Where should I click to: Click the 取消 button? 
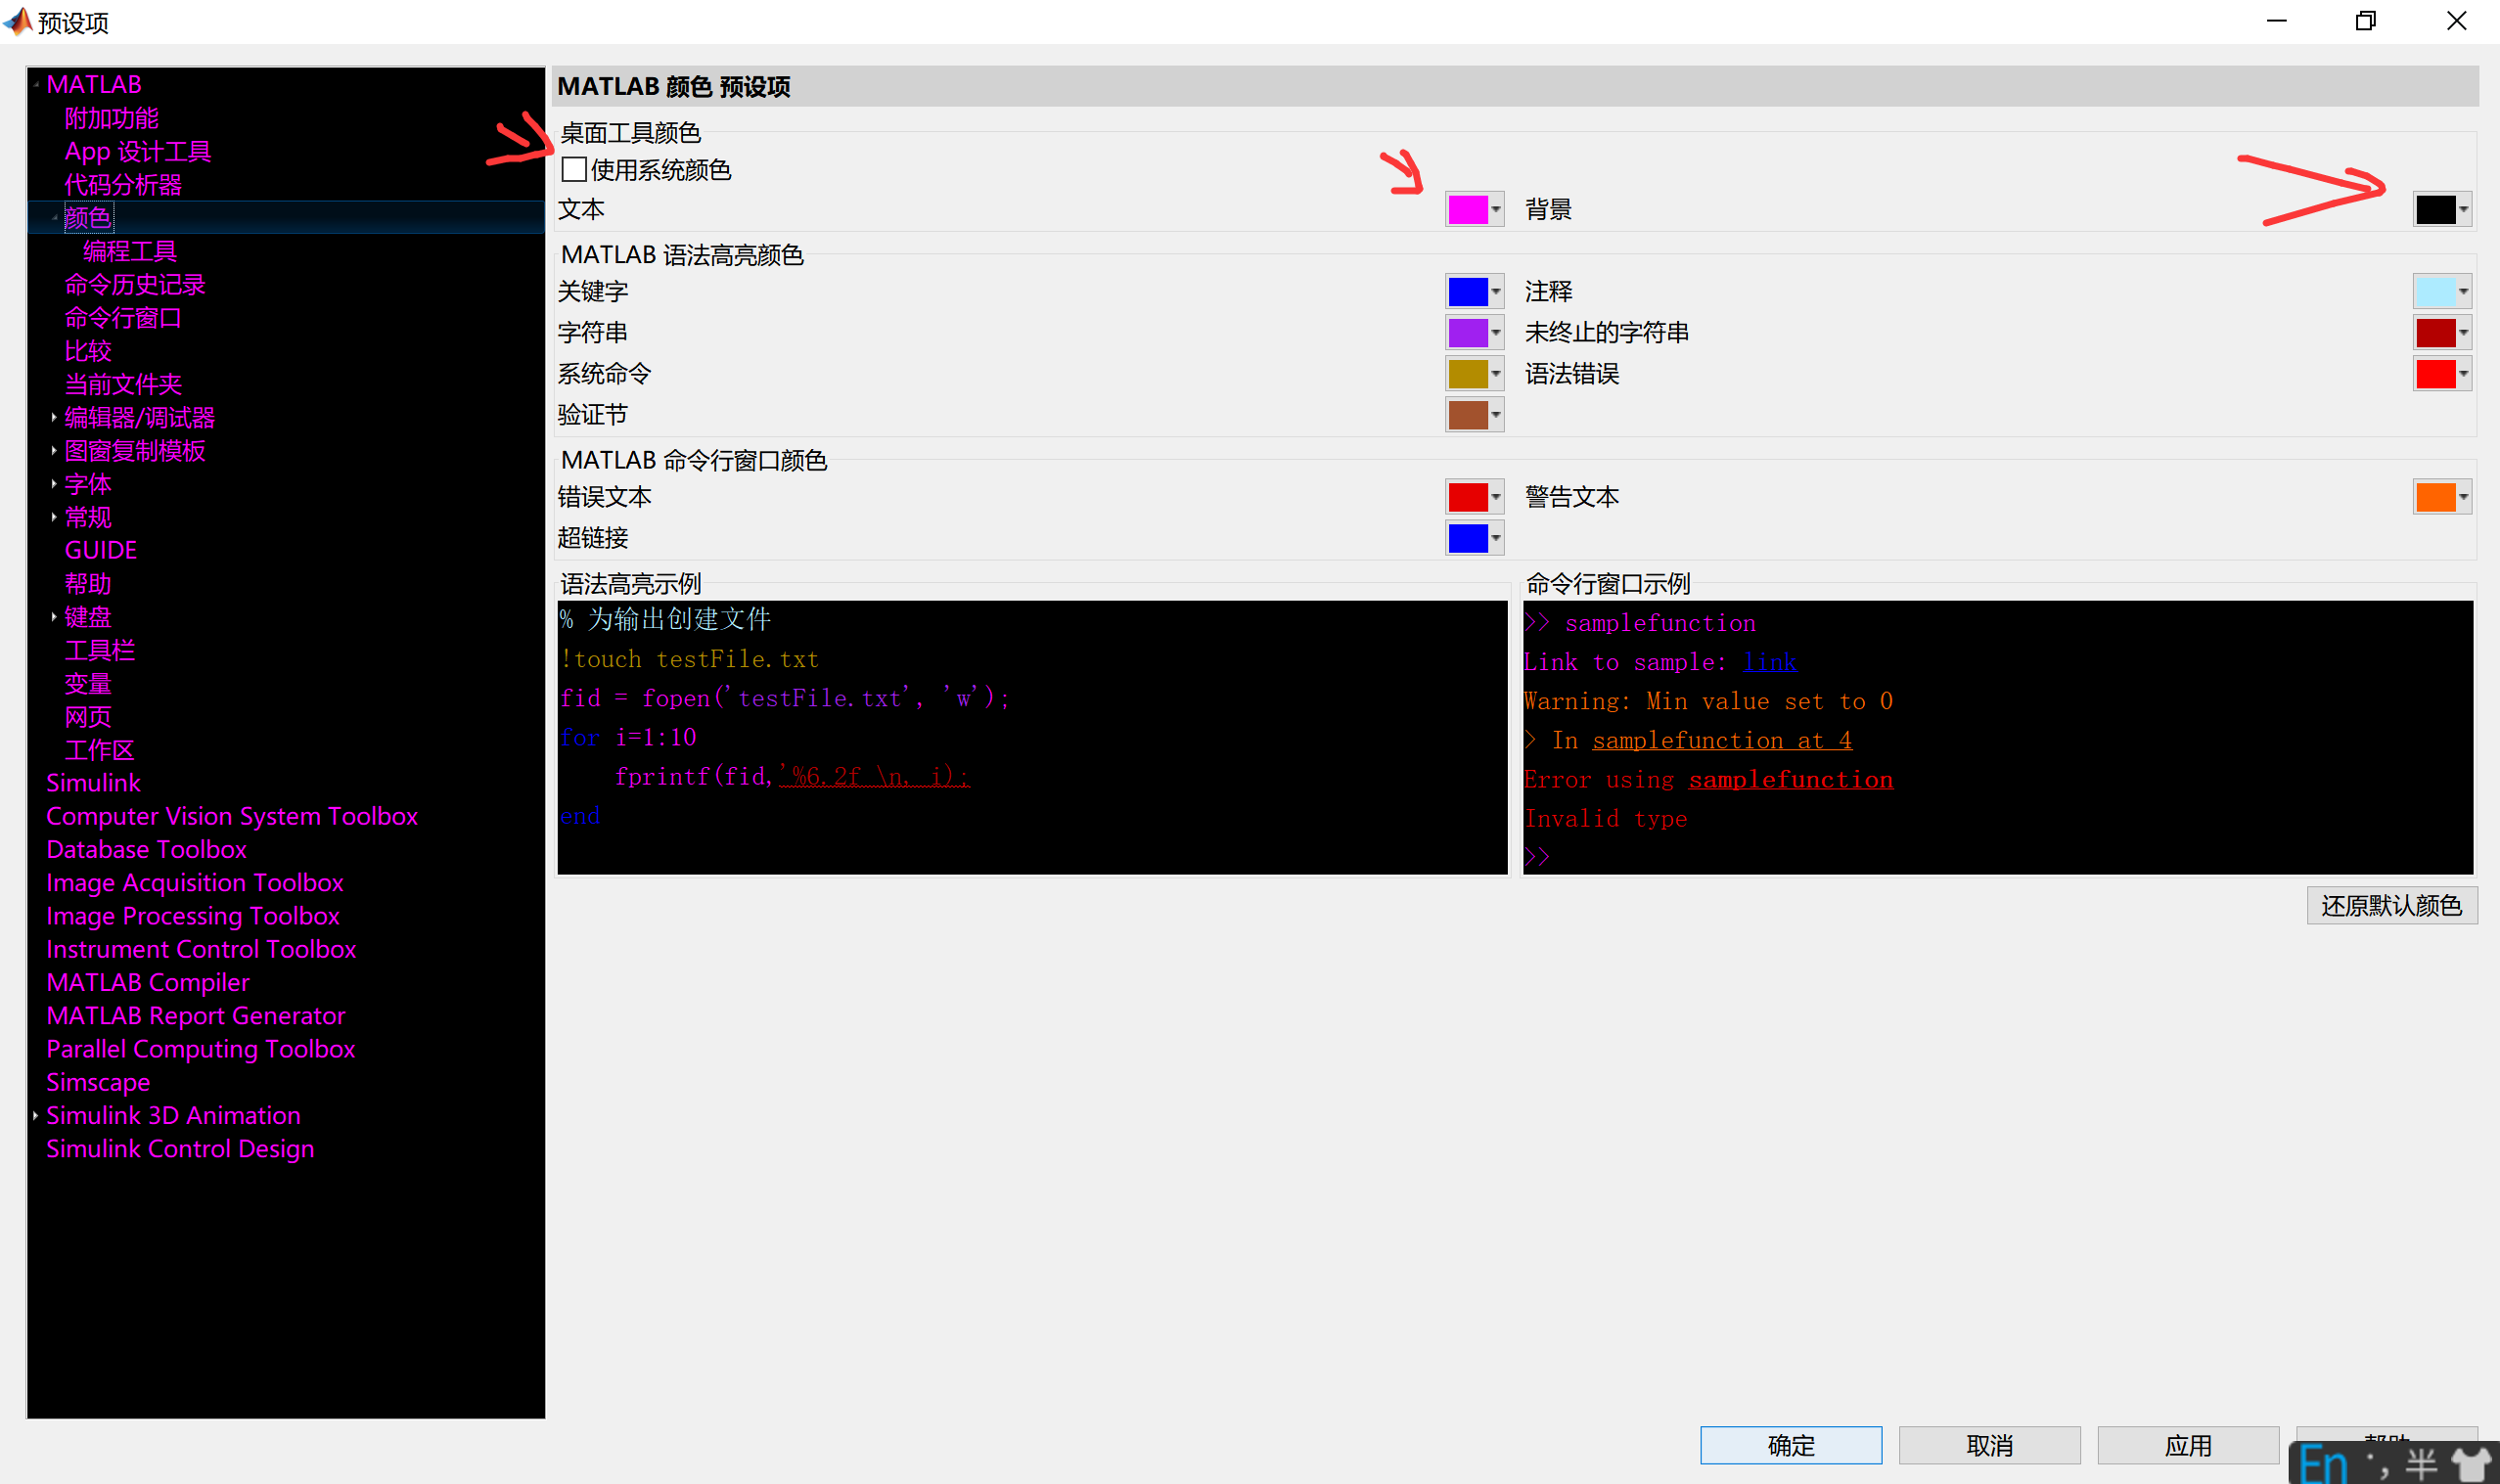point(1989,1445)
